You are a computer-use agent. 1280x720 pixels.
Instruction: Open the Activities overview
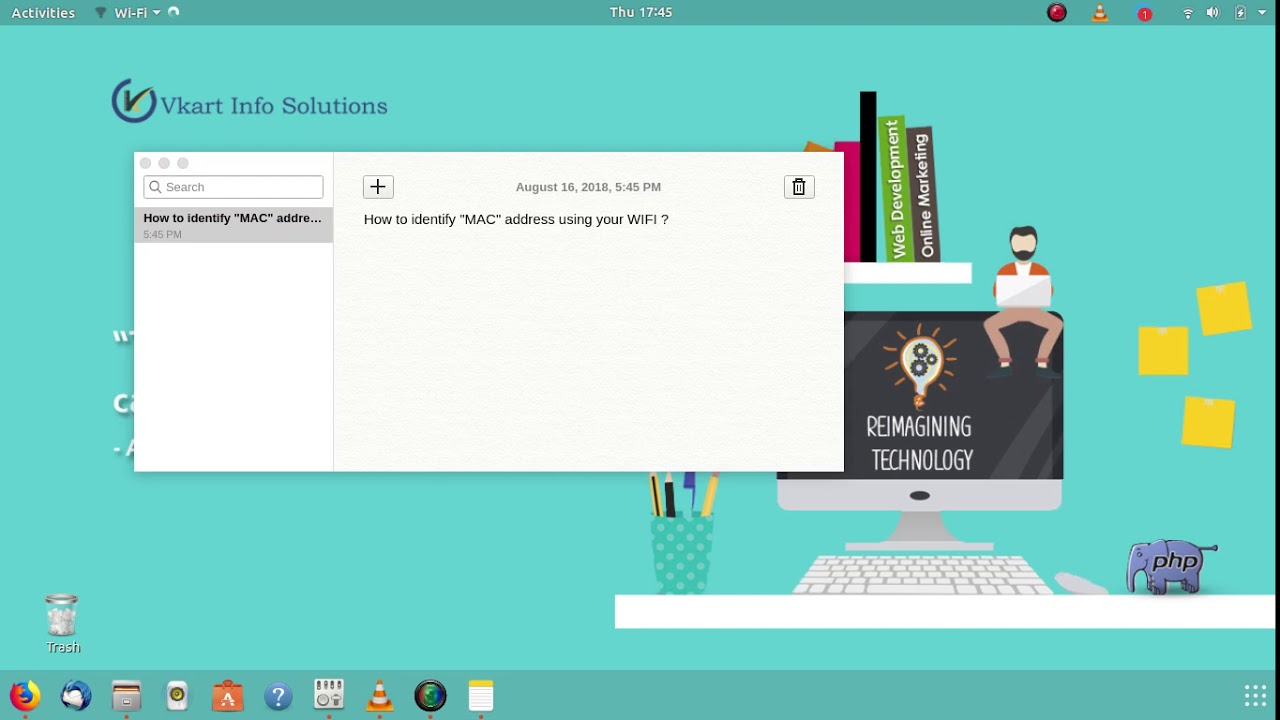(43, 12)
